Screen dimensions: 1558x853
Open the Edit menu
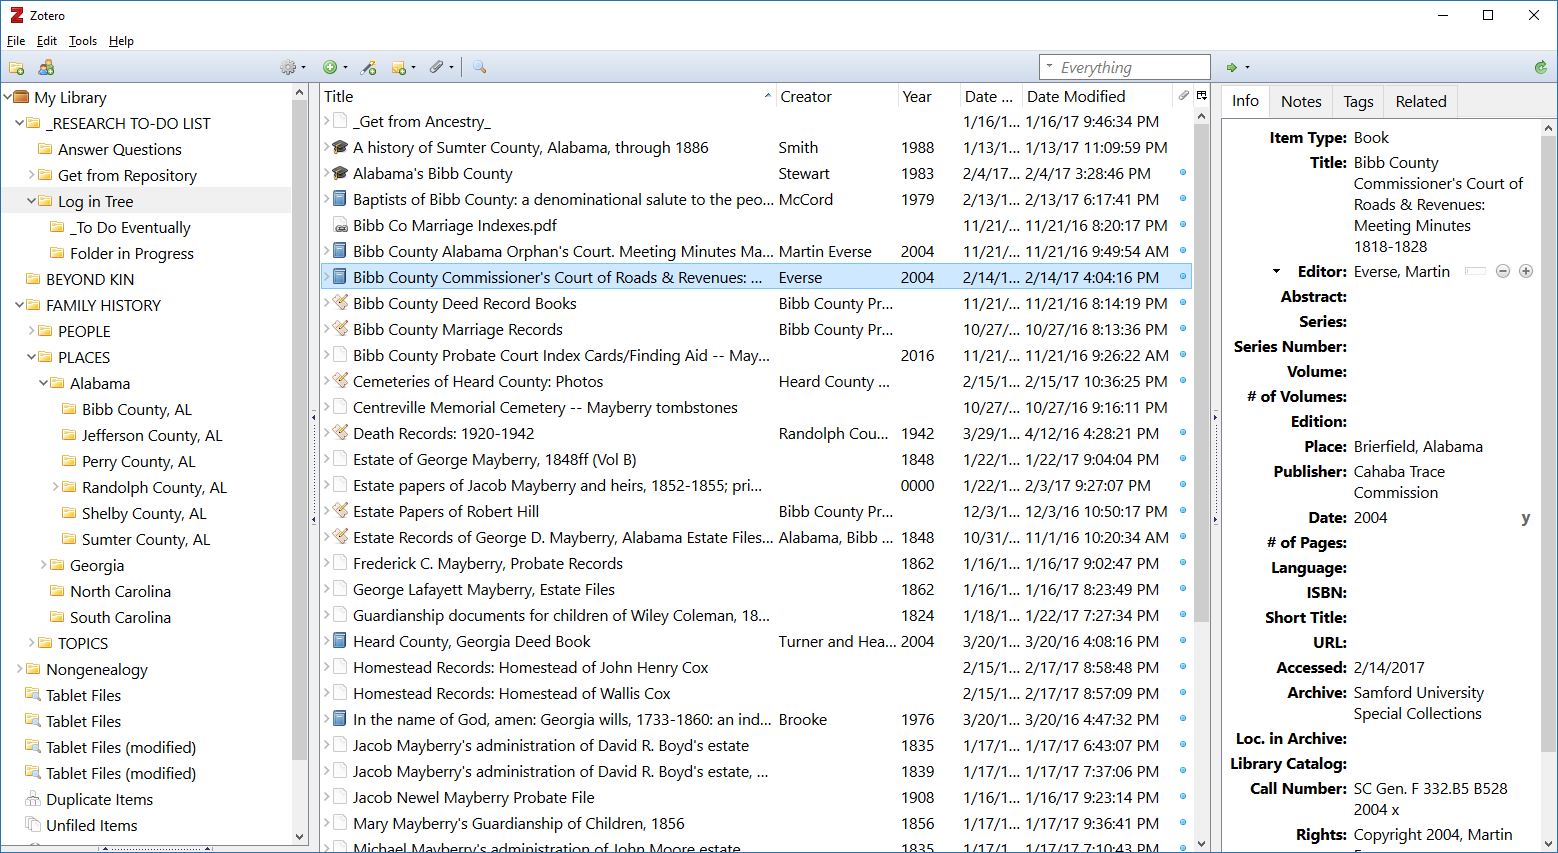point(47,41)
